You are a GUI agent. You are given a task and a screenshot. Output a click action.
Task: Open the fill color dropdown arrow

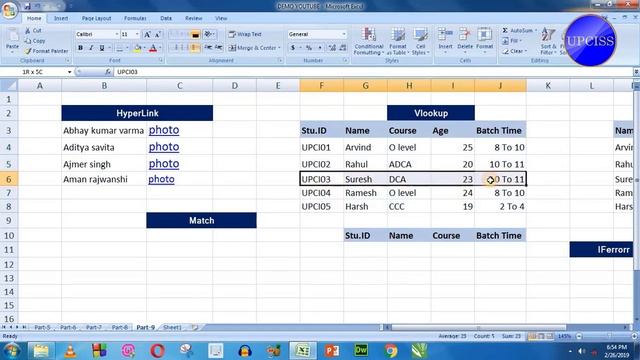coord(144,48)
